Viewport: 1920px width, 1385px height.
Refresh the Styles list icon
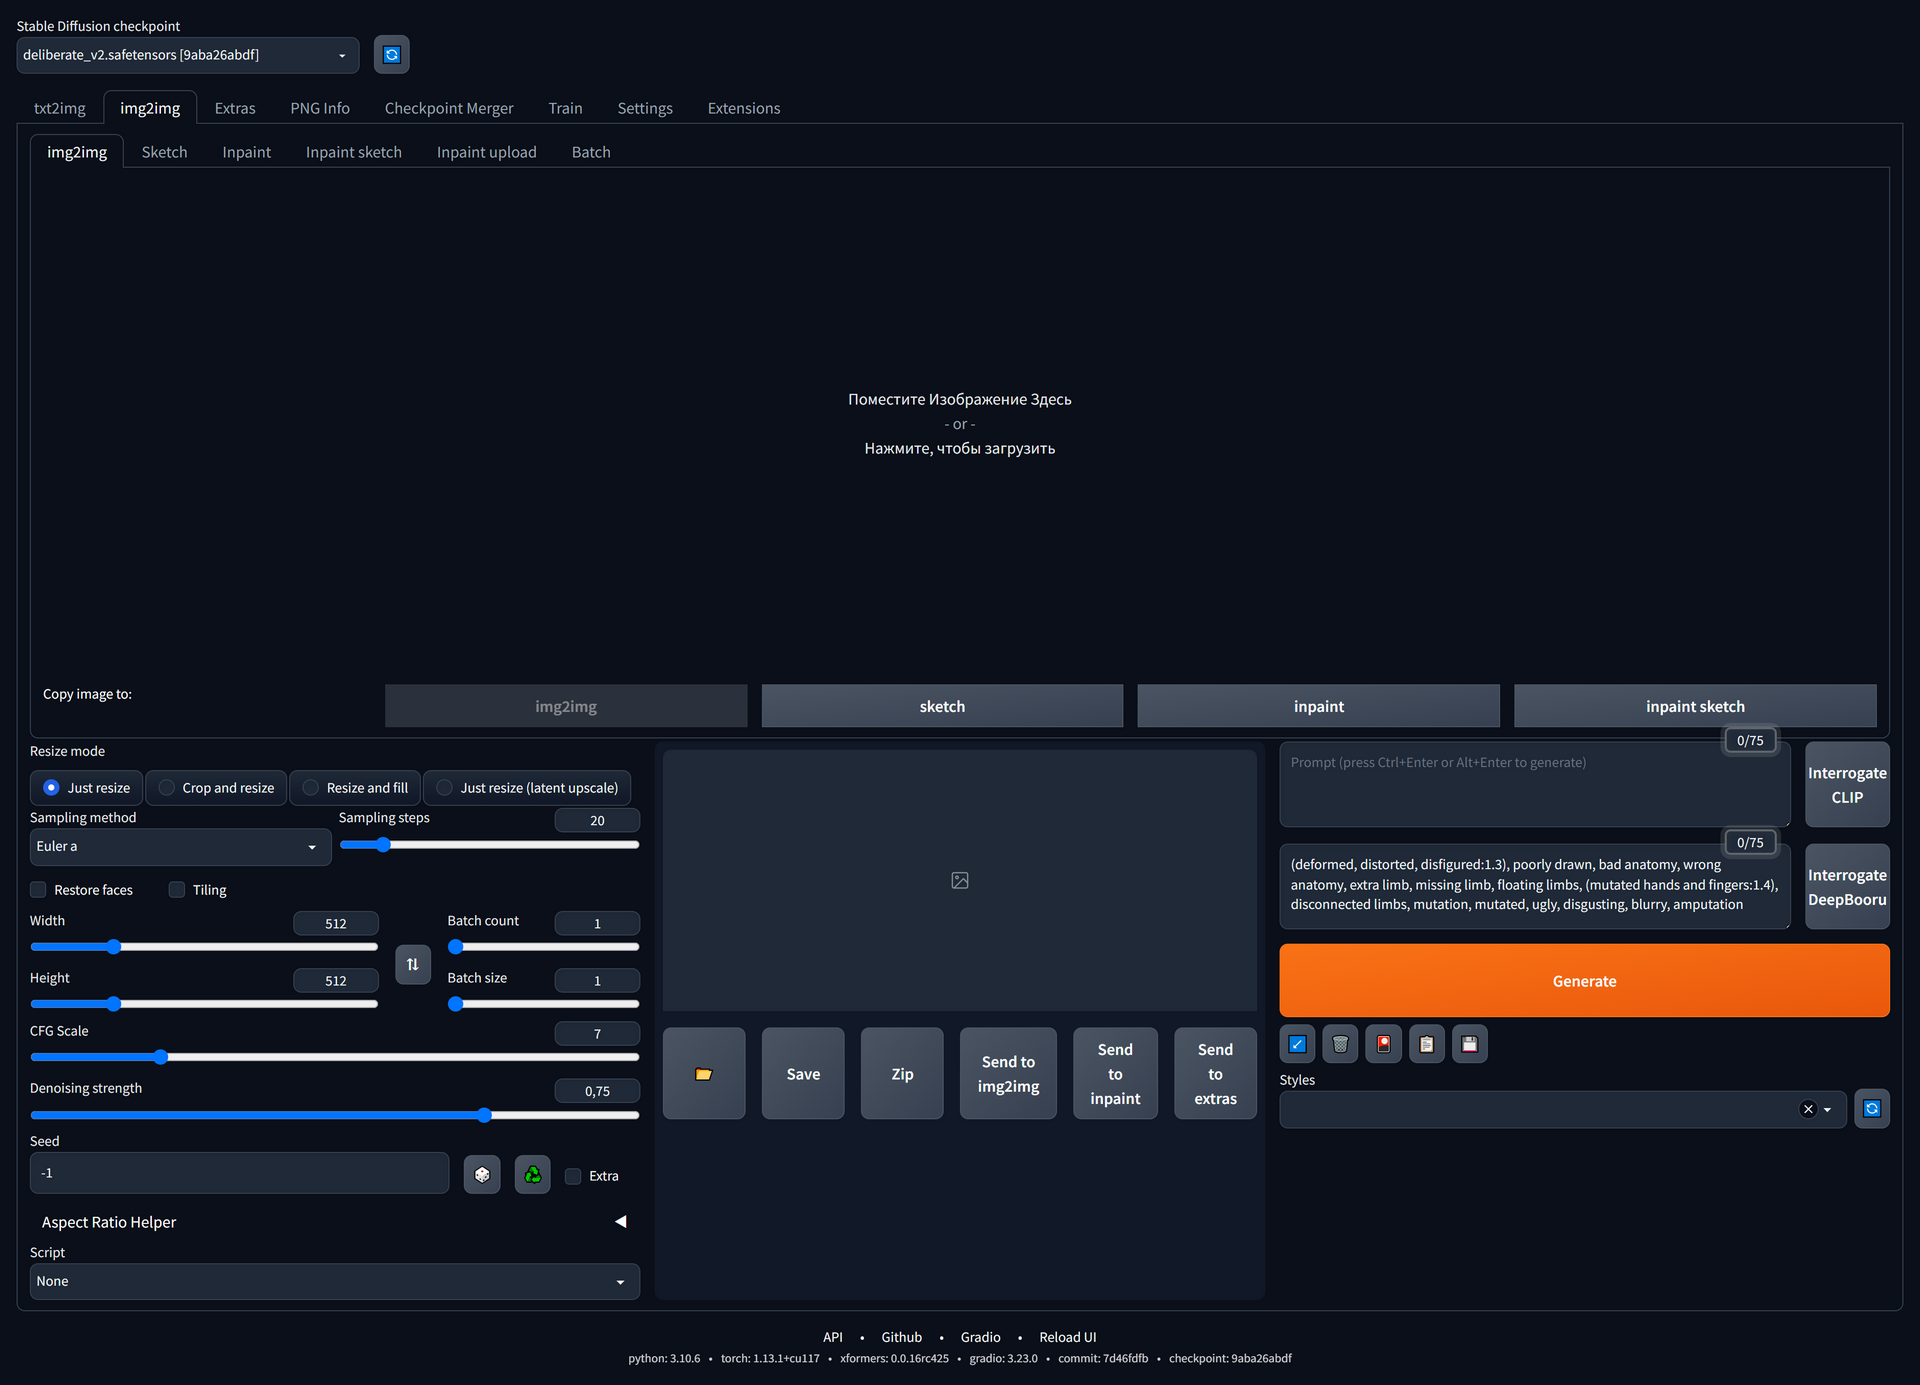coord(1871,1109)
